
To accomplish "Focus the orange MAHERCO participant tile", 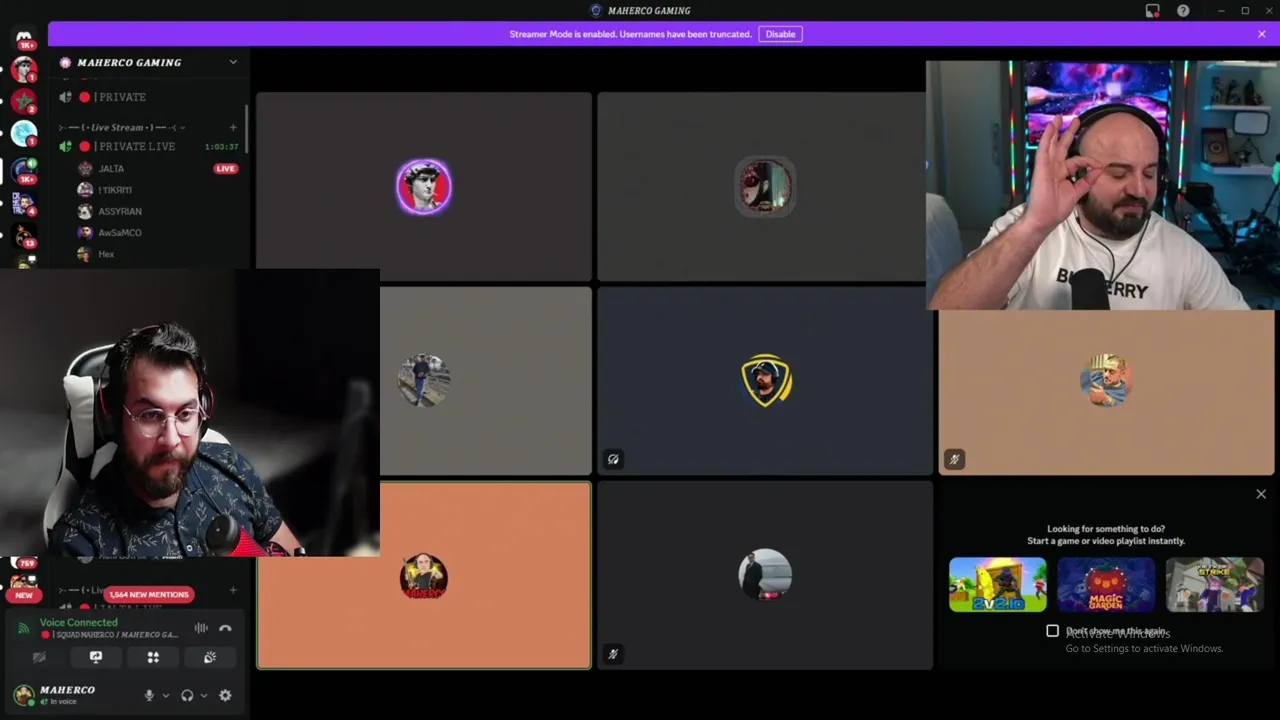I will point(424,575).
